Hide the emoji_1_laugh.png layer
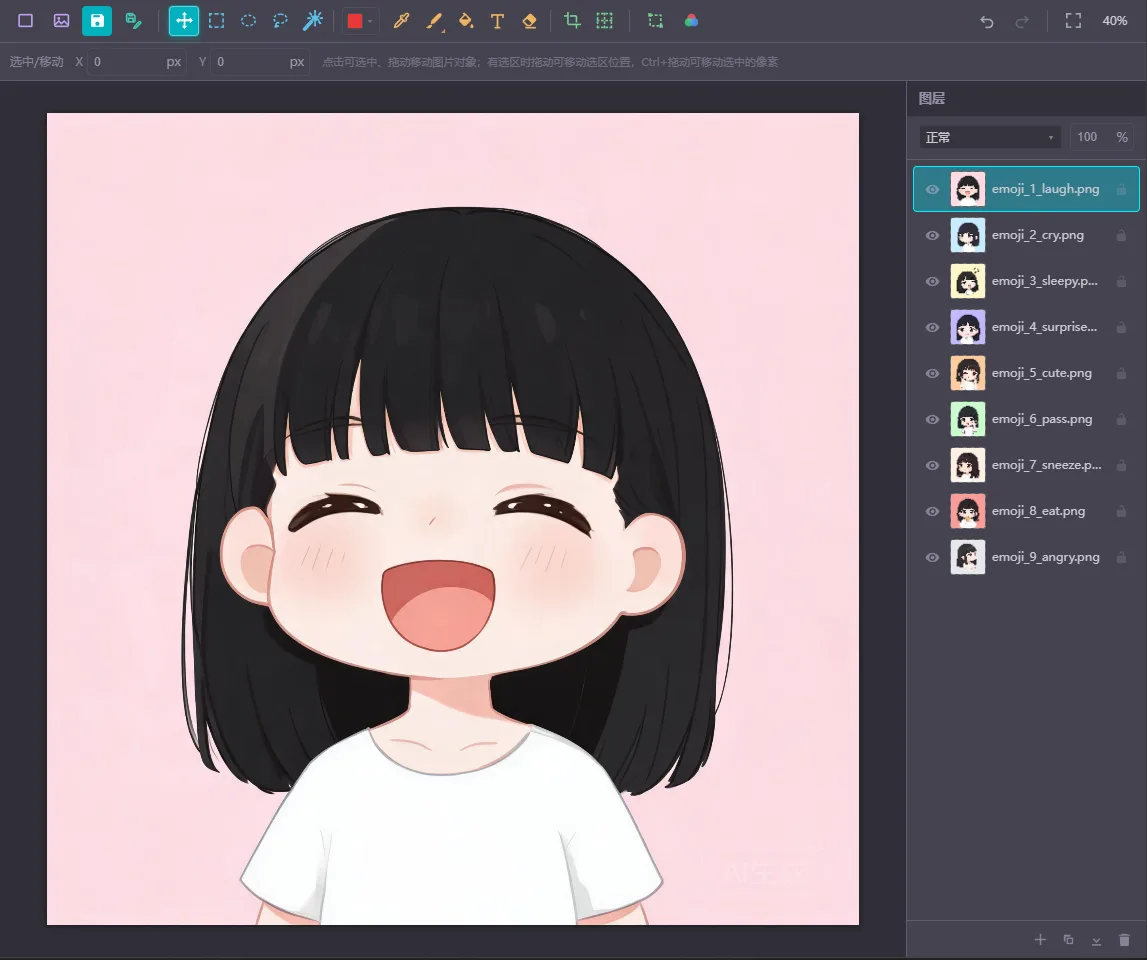The image size is (1147, 960). [x=932, y=190]
